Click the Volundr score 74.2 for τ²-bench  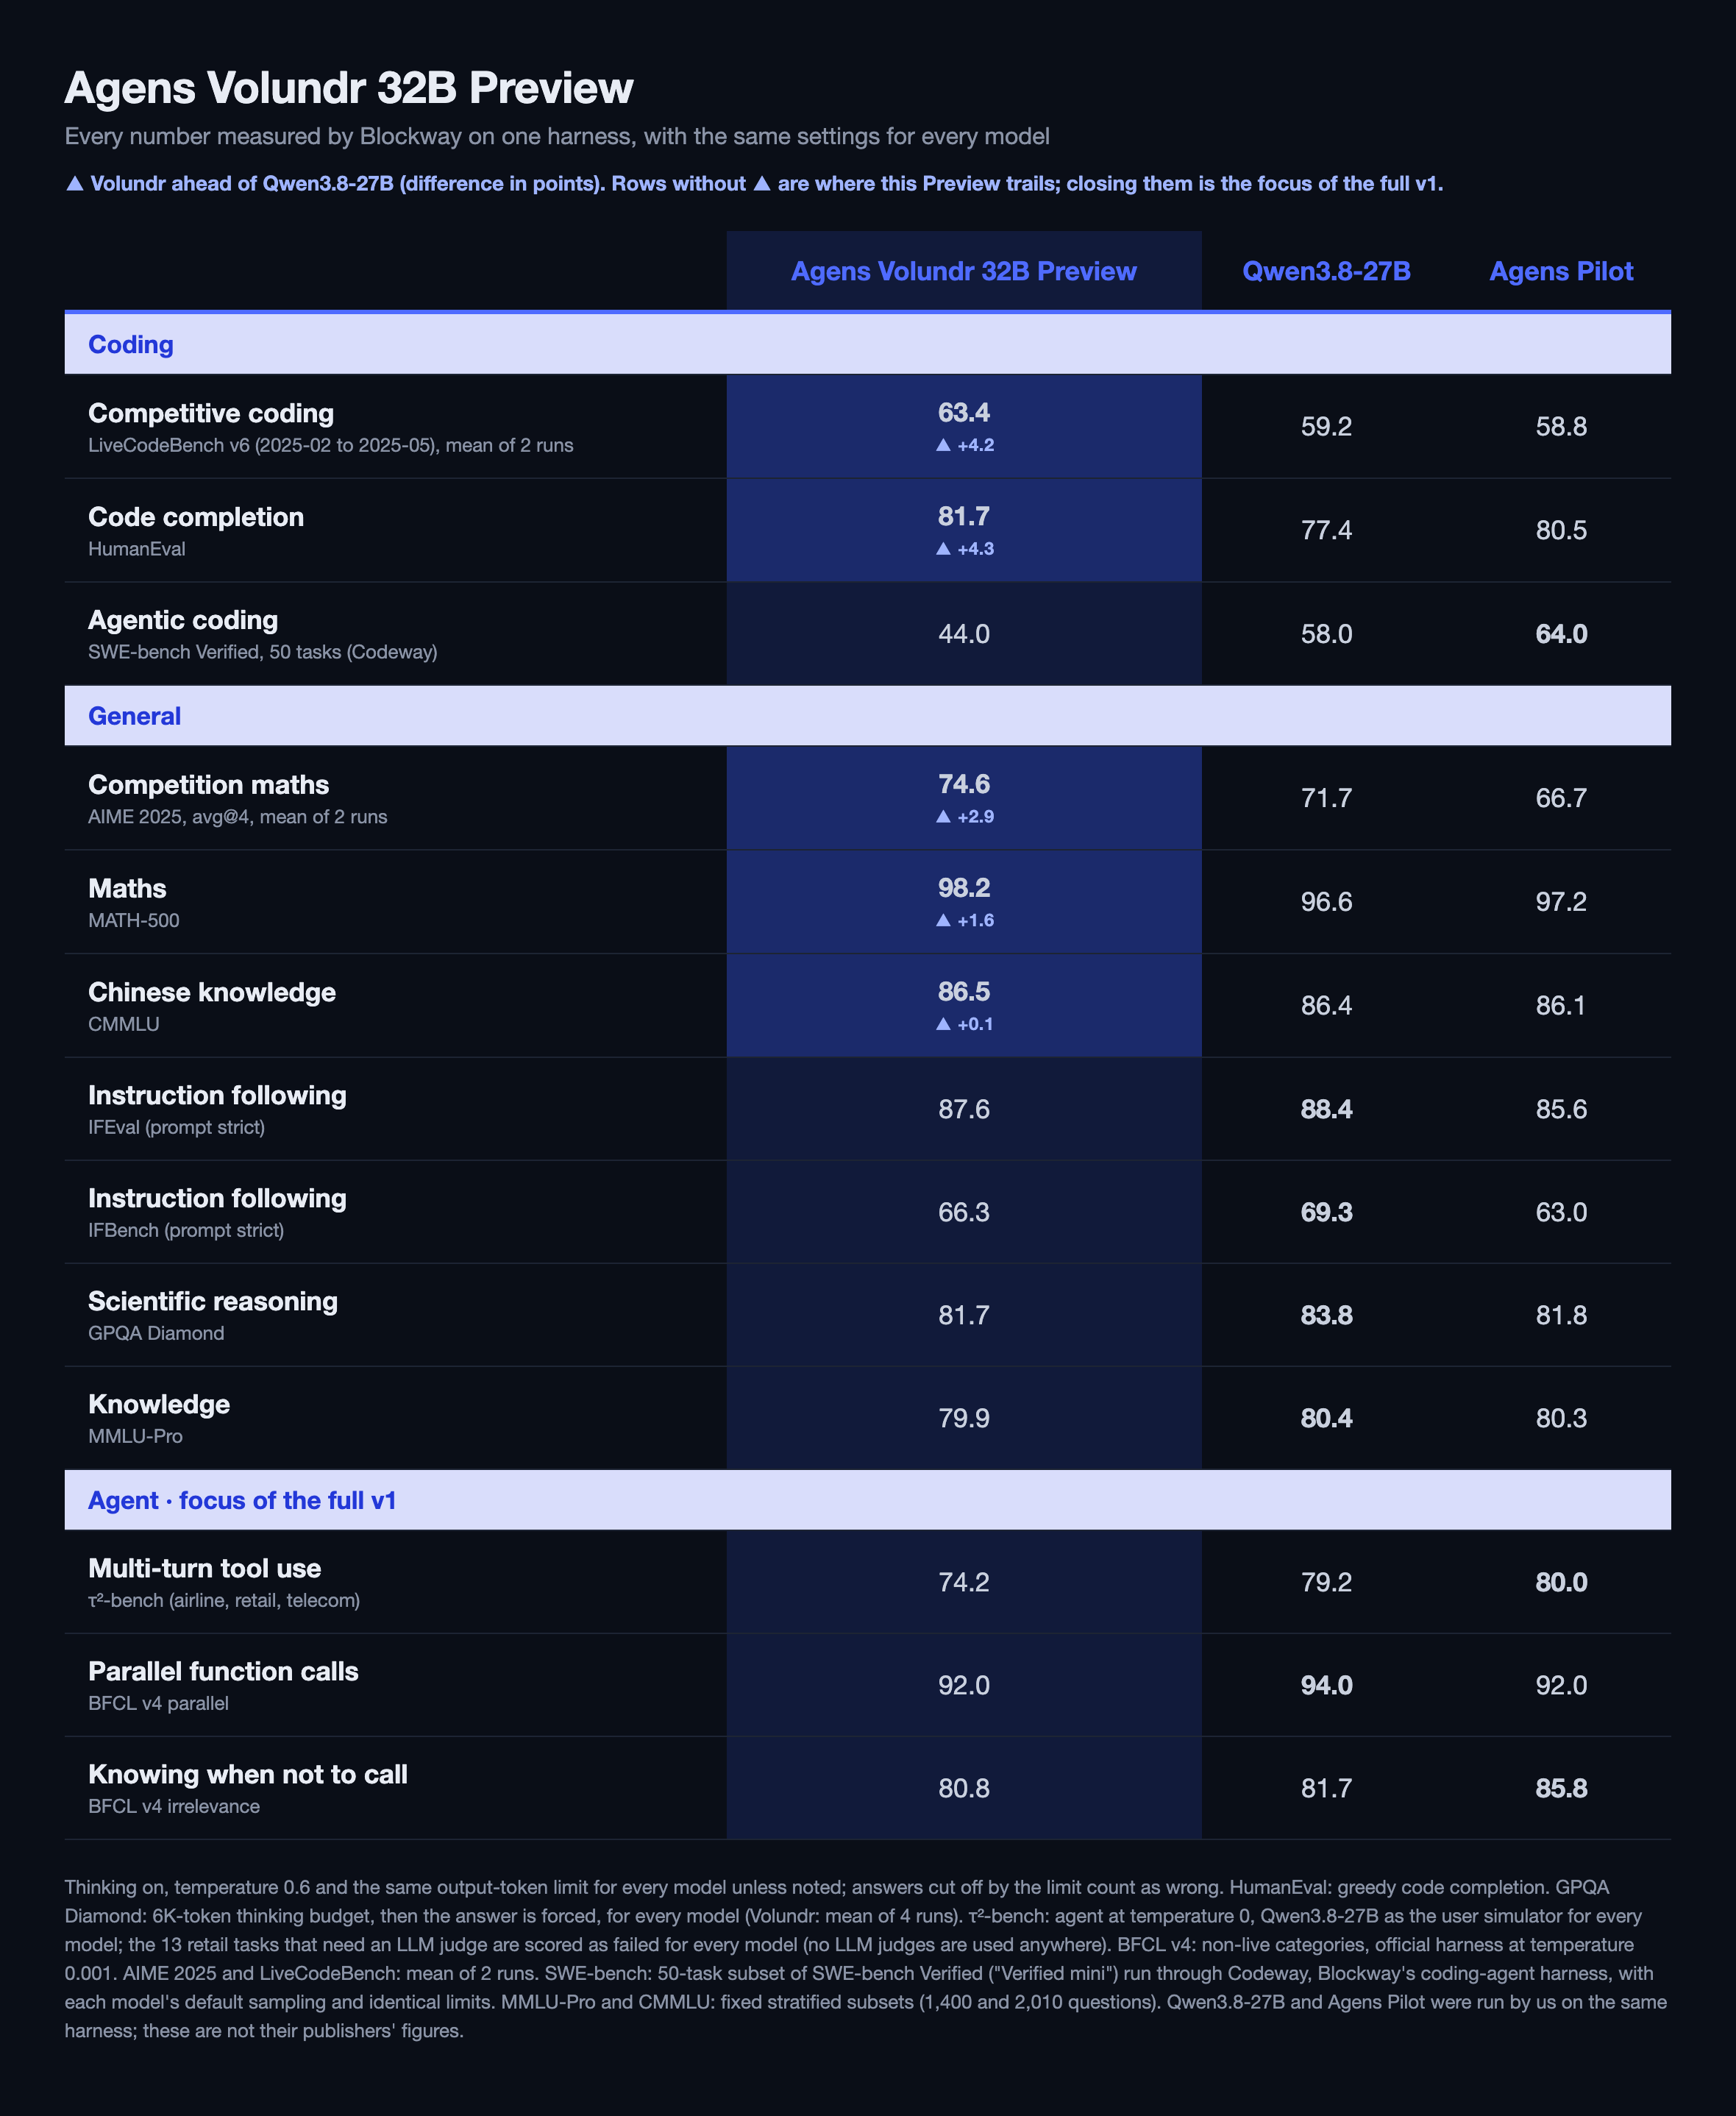coord(964,1582)
